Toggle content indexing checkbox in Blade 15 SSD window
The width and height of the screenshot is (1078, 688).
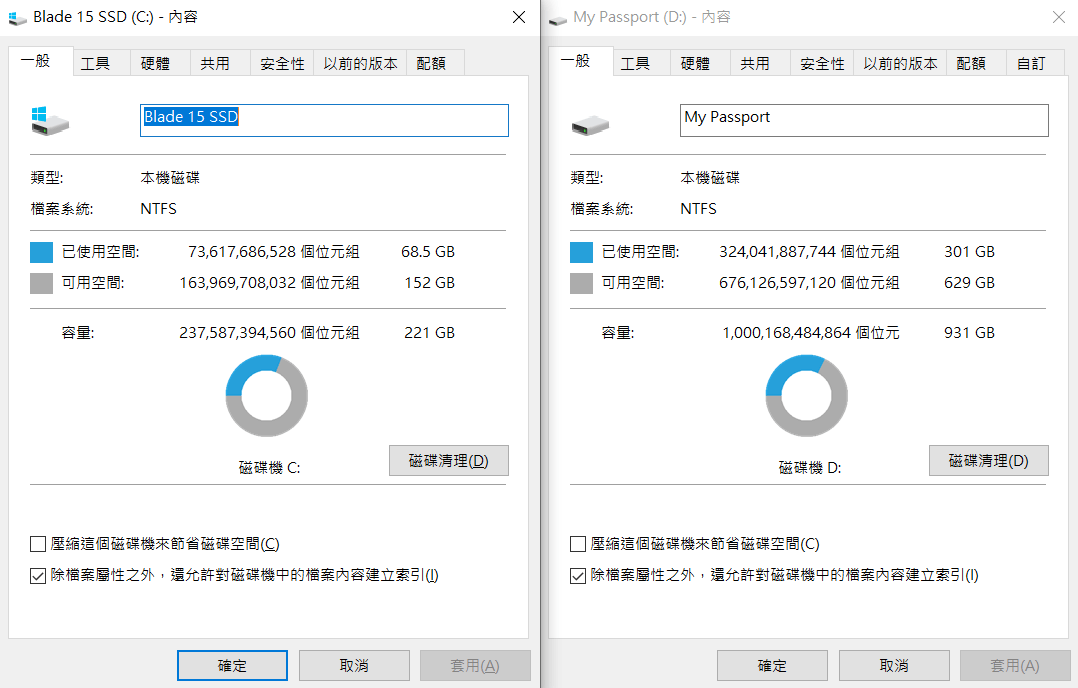click(x=38, y=575)
